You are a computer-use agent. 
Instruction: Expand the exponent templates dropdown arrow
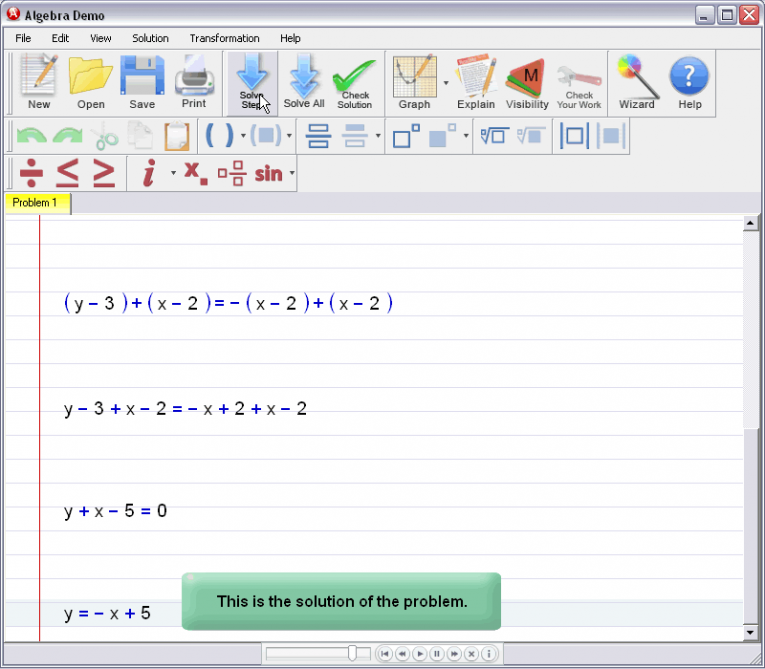pyautogui.click(x=466, y=136)
